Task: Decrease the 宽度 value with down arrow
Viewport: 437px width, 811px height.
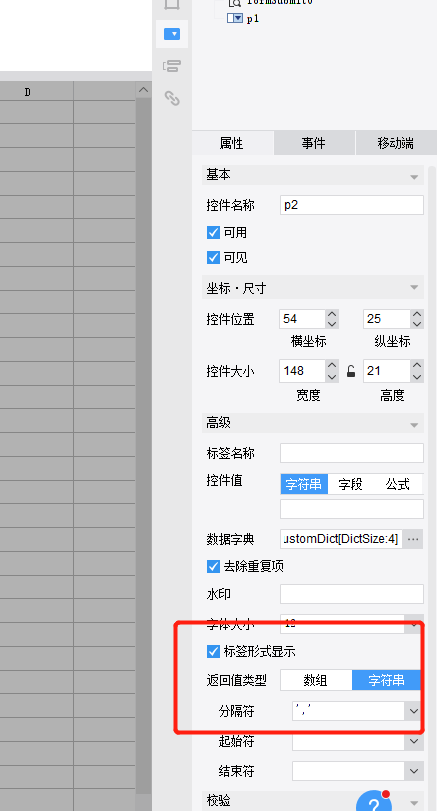Action: (332, 376)
